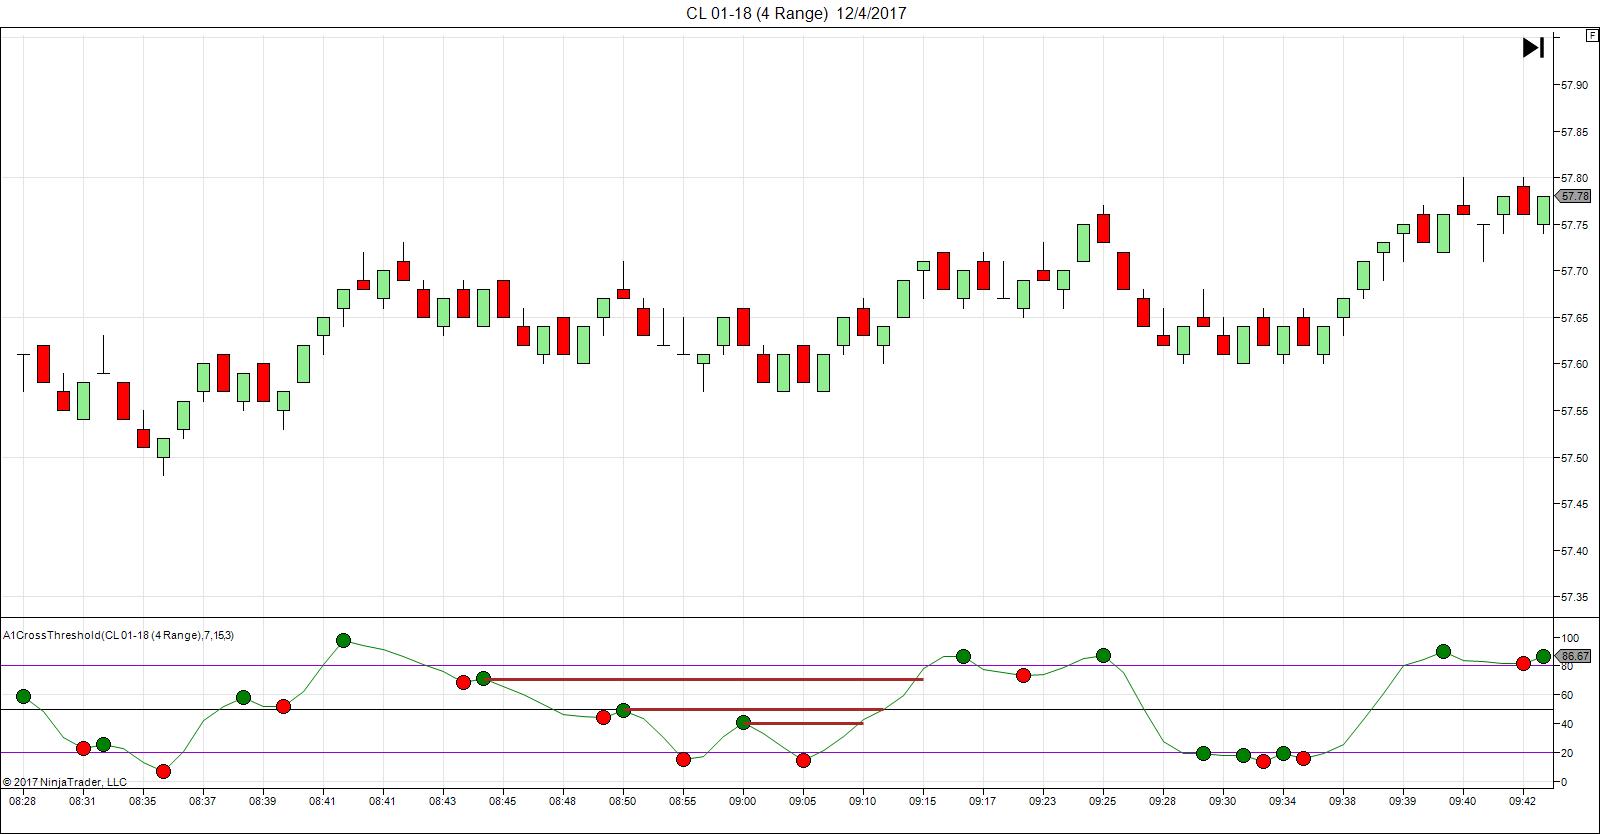Select the 09:42 time axis label
This screenshot has height=834, width=1600.
pos(1523,801)
